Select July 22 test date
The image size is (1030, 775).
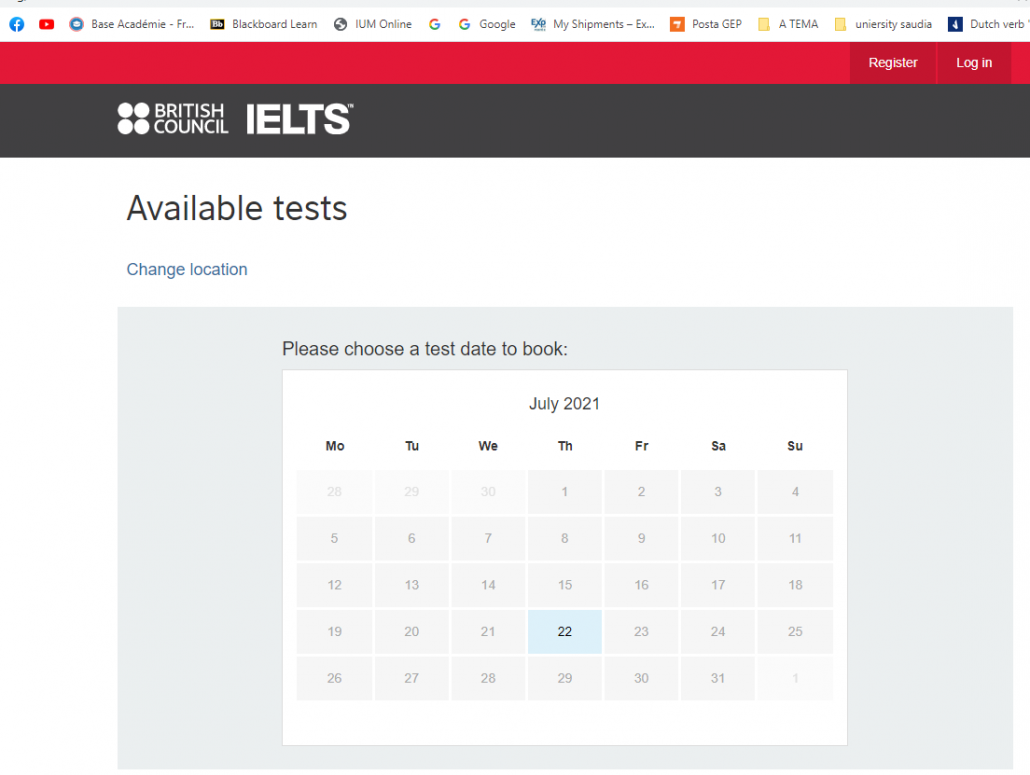[565, 632]
